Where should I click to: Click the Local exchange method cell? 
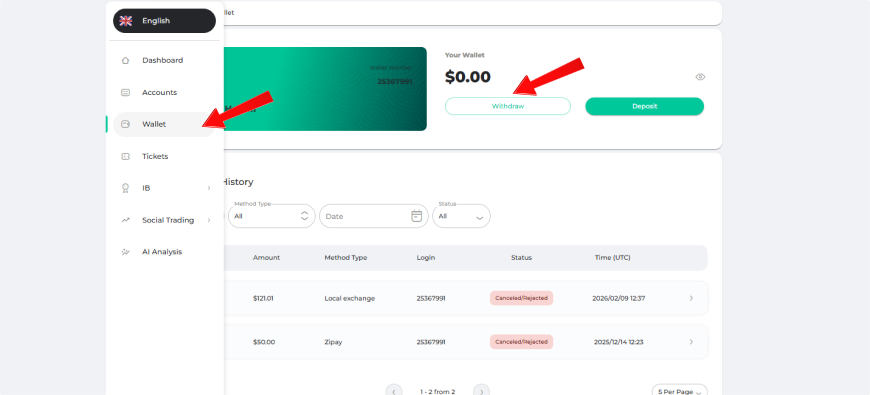point(350,298)
